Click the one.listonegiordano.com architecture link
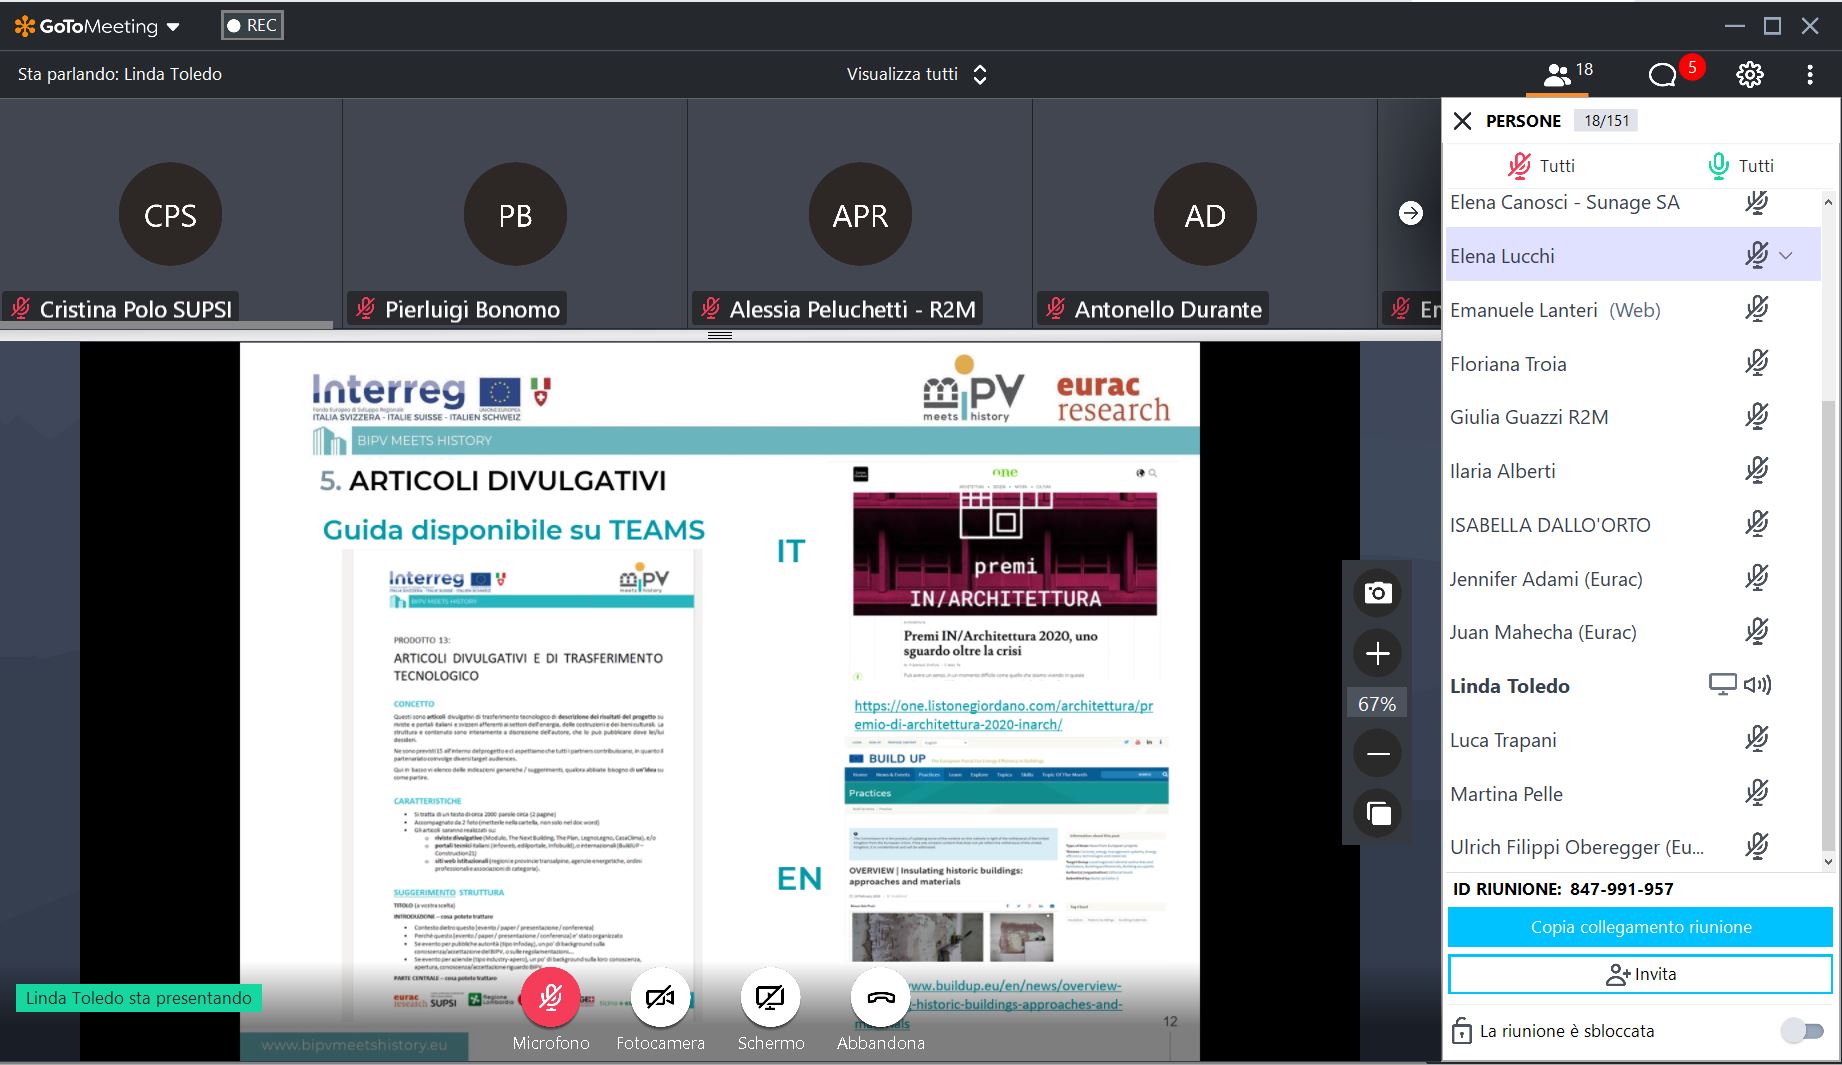This screenshot has height=1065, width=1842. 1004,715
